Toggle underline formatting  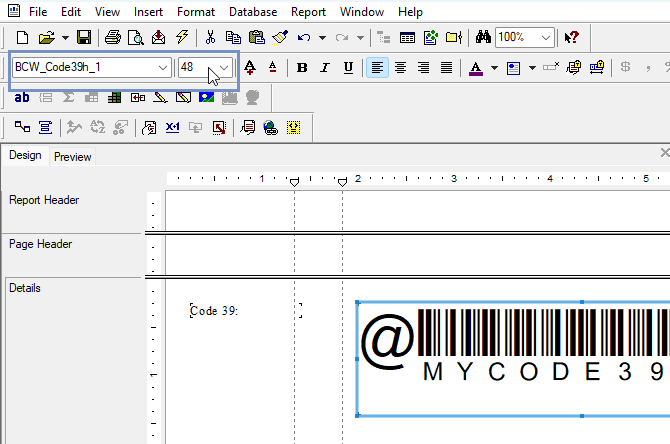tap(348, 68)
